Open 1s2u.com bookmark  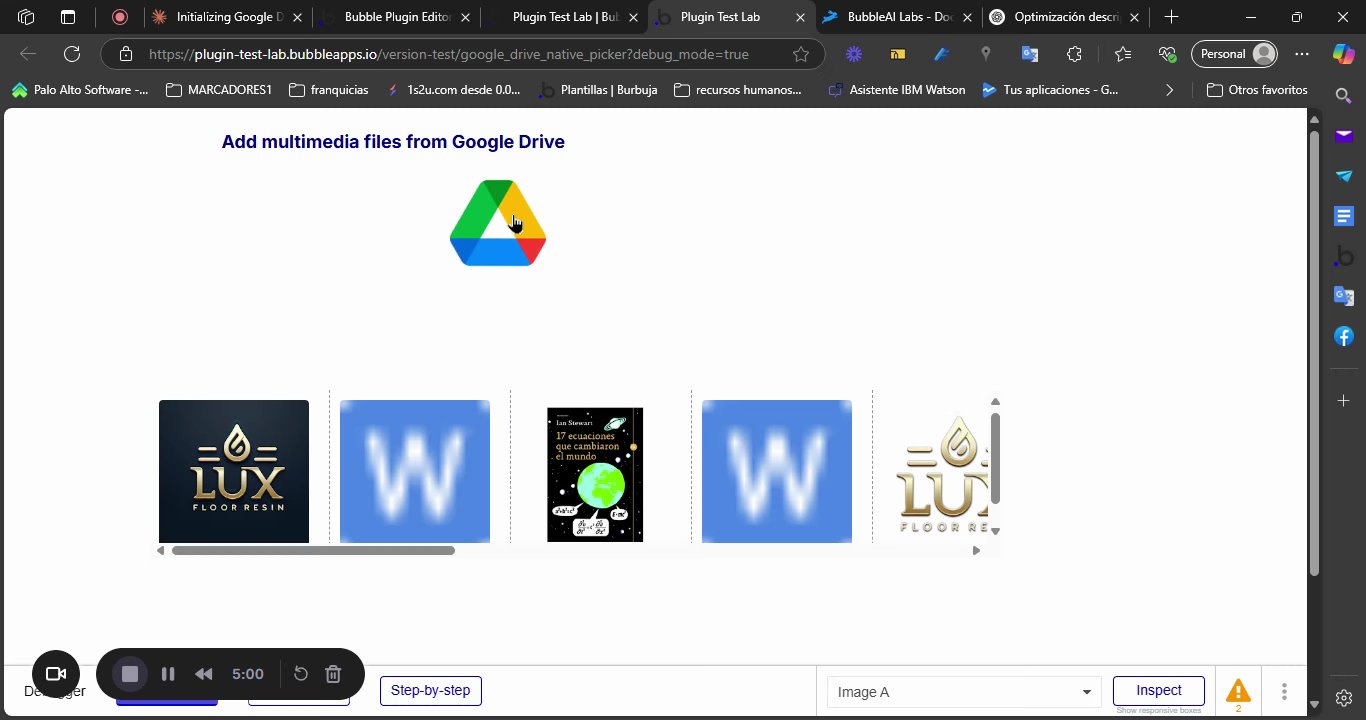click(454, 90)
